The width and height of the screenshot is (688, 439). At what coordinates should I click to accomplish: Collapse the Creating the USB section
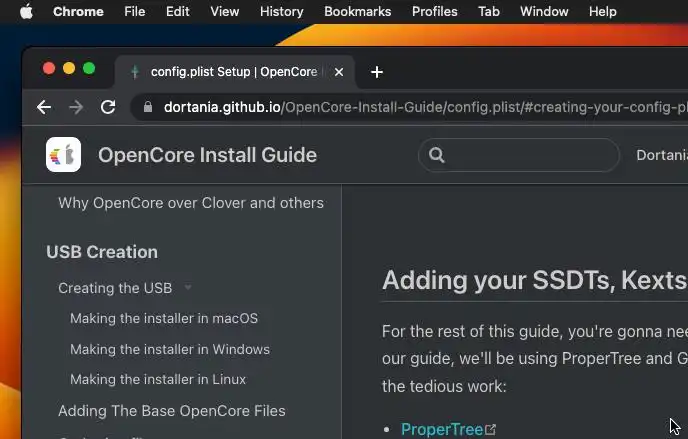tap(187, 288)
